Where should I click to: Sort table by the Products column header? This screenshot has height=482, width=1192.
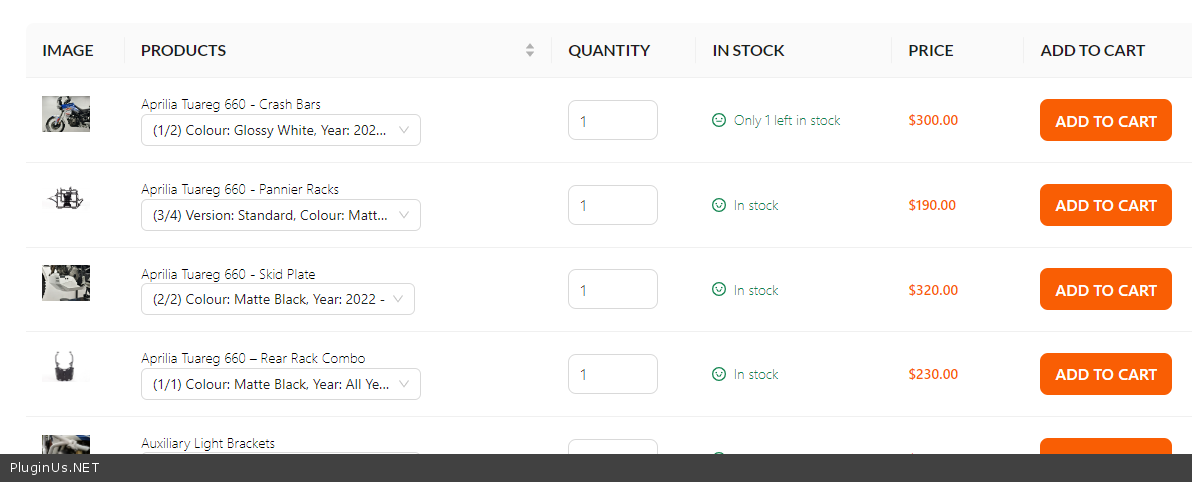[x=184, y=50]
